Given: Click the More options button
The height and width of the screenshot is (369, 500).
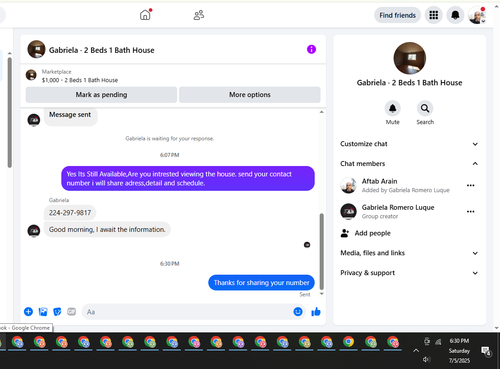Looking at the screenshot, I should point(250,95).
